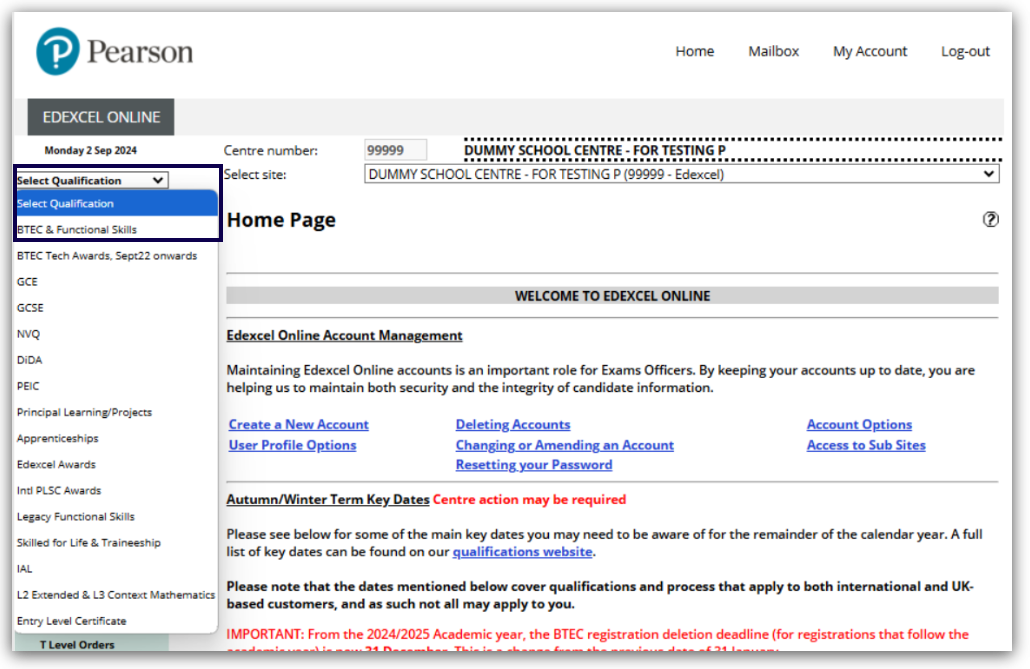Choose Skilled for Life & Traineeship
The height and width of the screenshot is (669, 1030).
(117, 543)
